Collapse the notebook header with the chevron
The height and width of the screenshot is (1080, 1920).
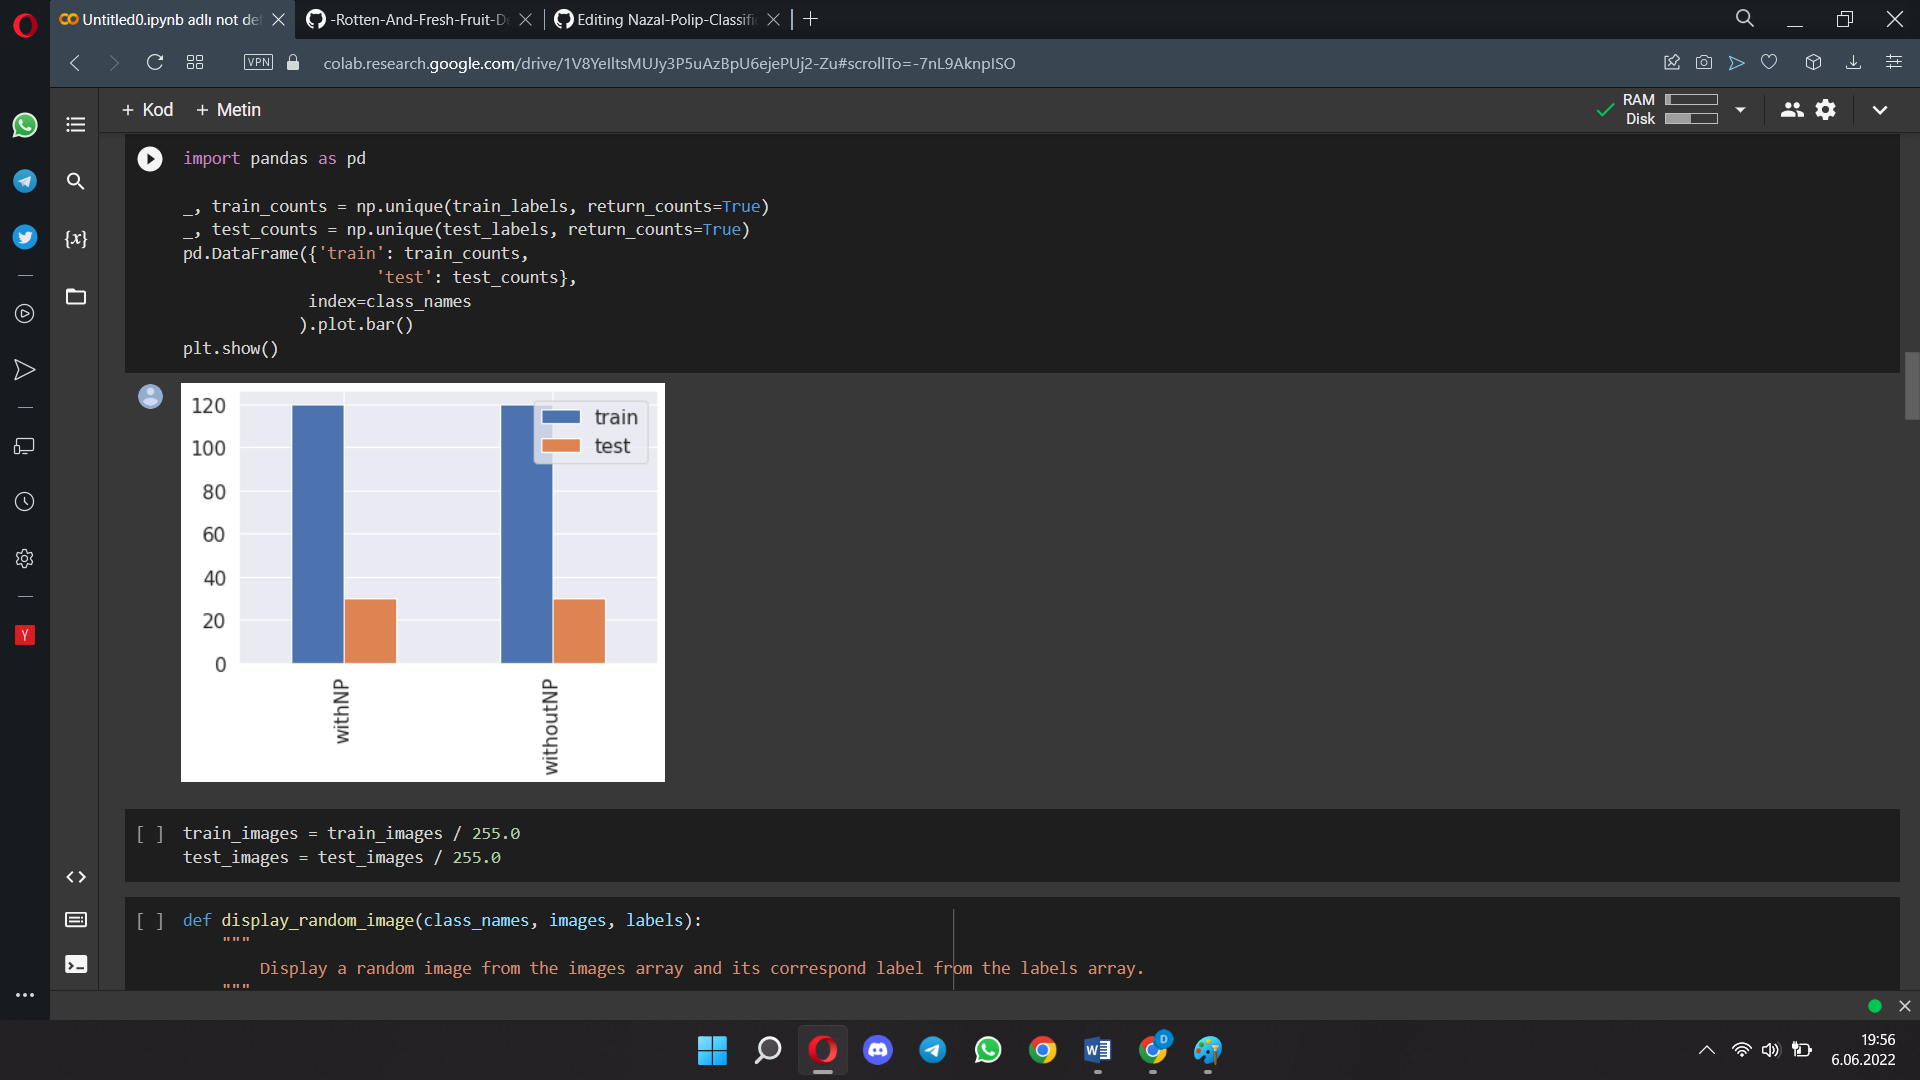[1880, 110]
